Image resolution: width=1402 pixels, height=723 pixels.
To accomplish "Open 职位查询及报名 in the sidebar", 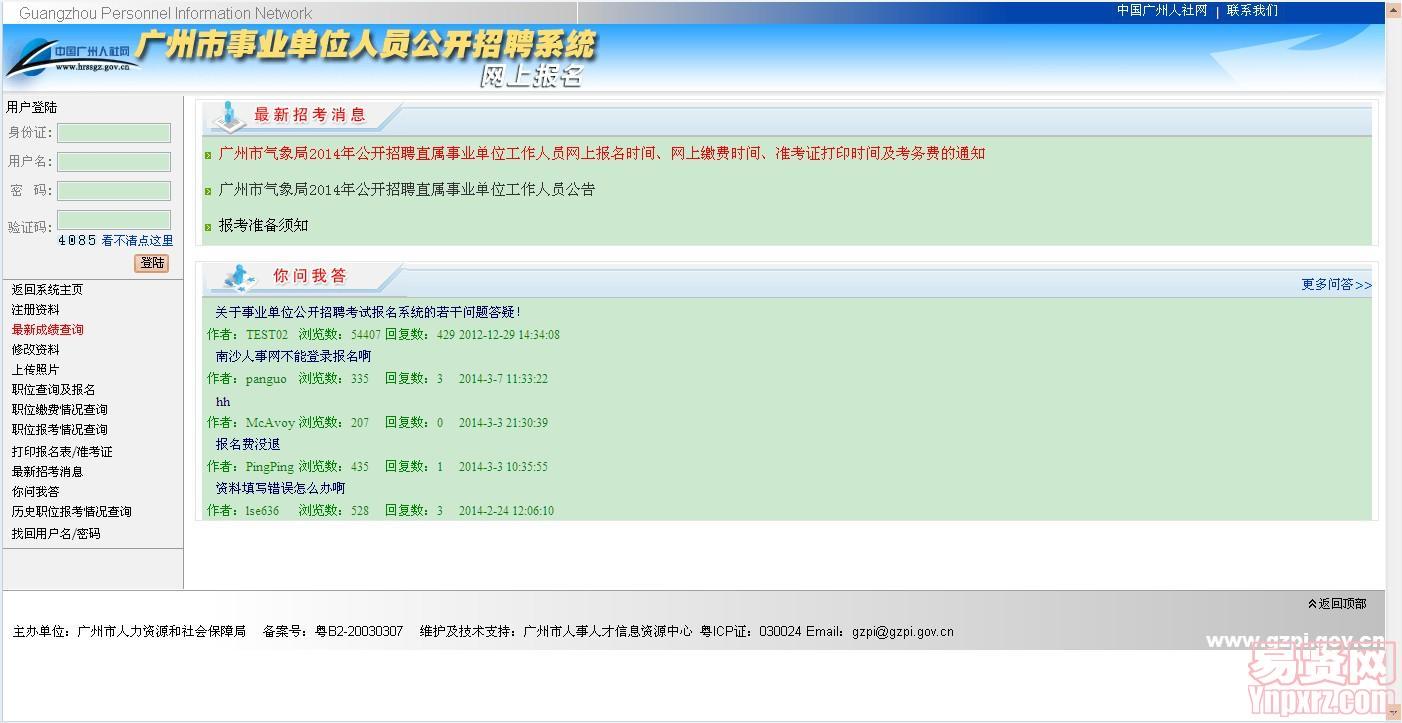I will point(54,390).
